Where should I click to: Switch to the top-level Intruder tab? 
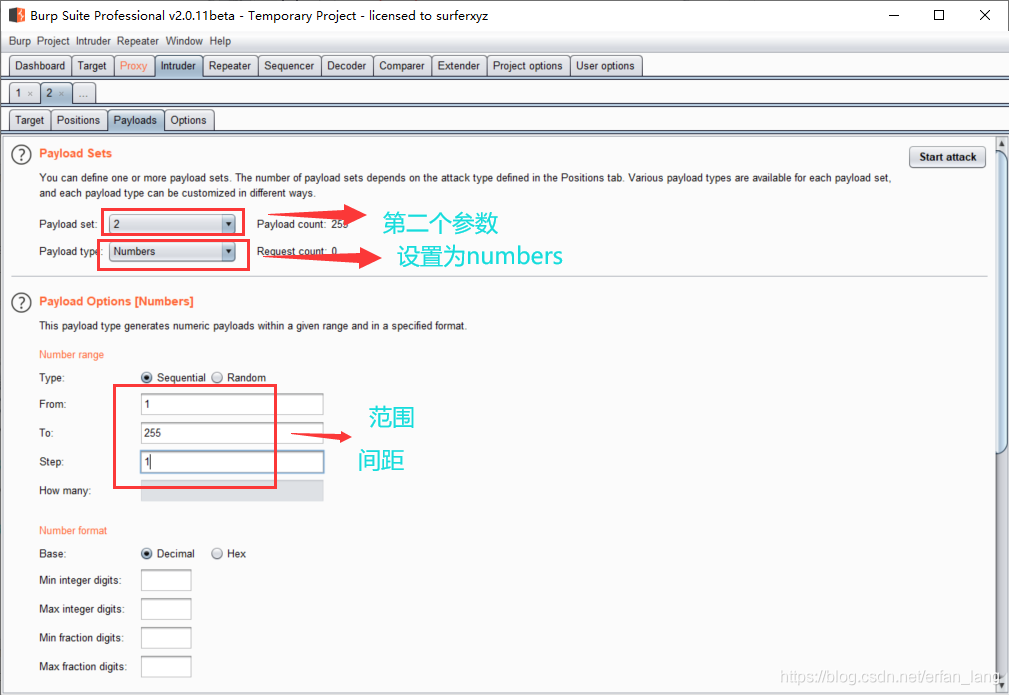tap(178, 66)
